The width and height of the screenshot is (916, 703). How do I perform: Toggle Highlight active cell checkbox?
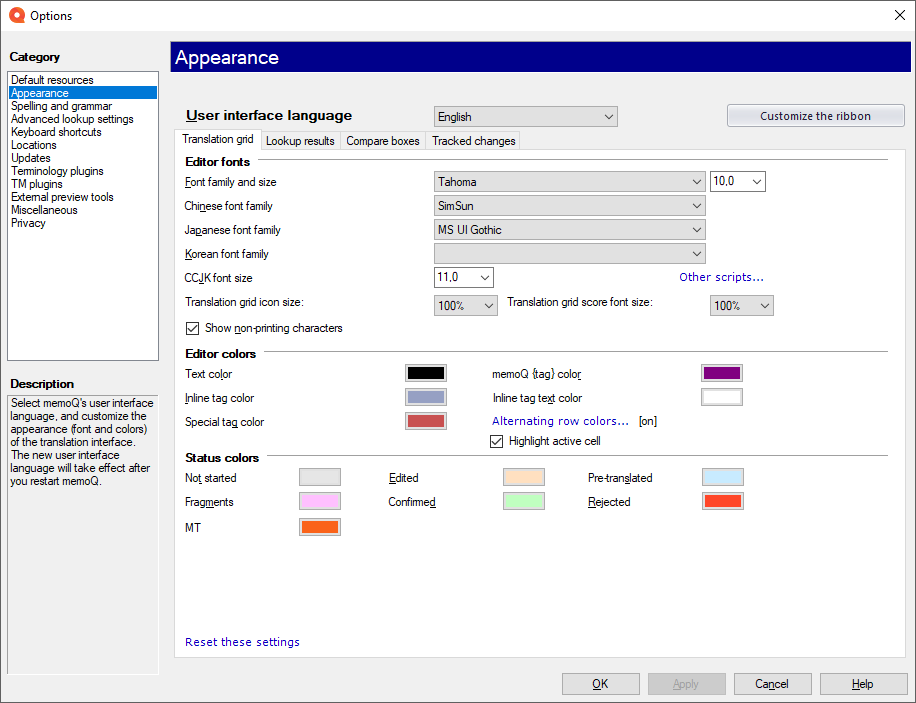[x=496, y=441]
